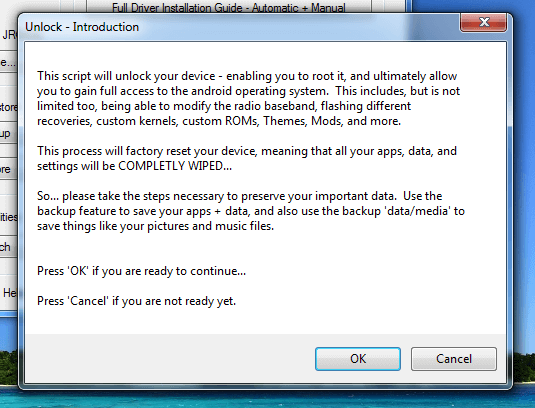Click the partially hidden button ending in 'e...'
The image size is (535, 408).
tap(9, 62)
